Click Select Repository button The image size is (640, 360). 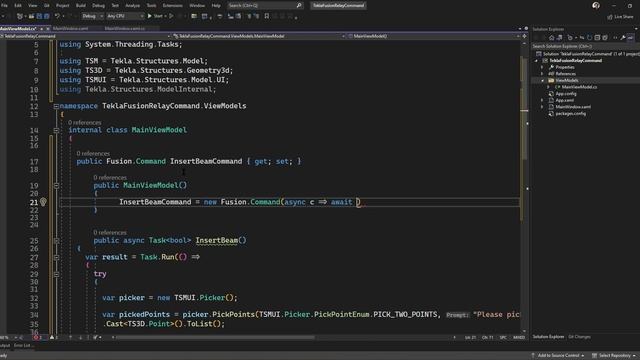click(614, 356)
